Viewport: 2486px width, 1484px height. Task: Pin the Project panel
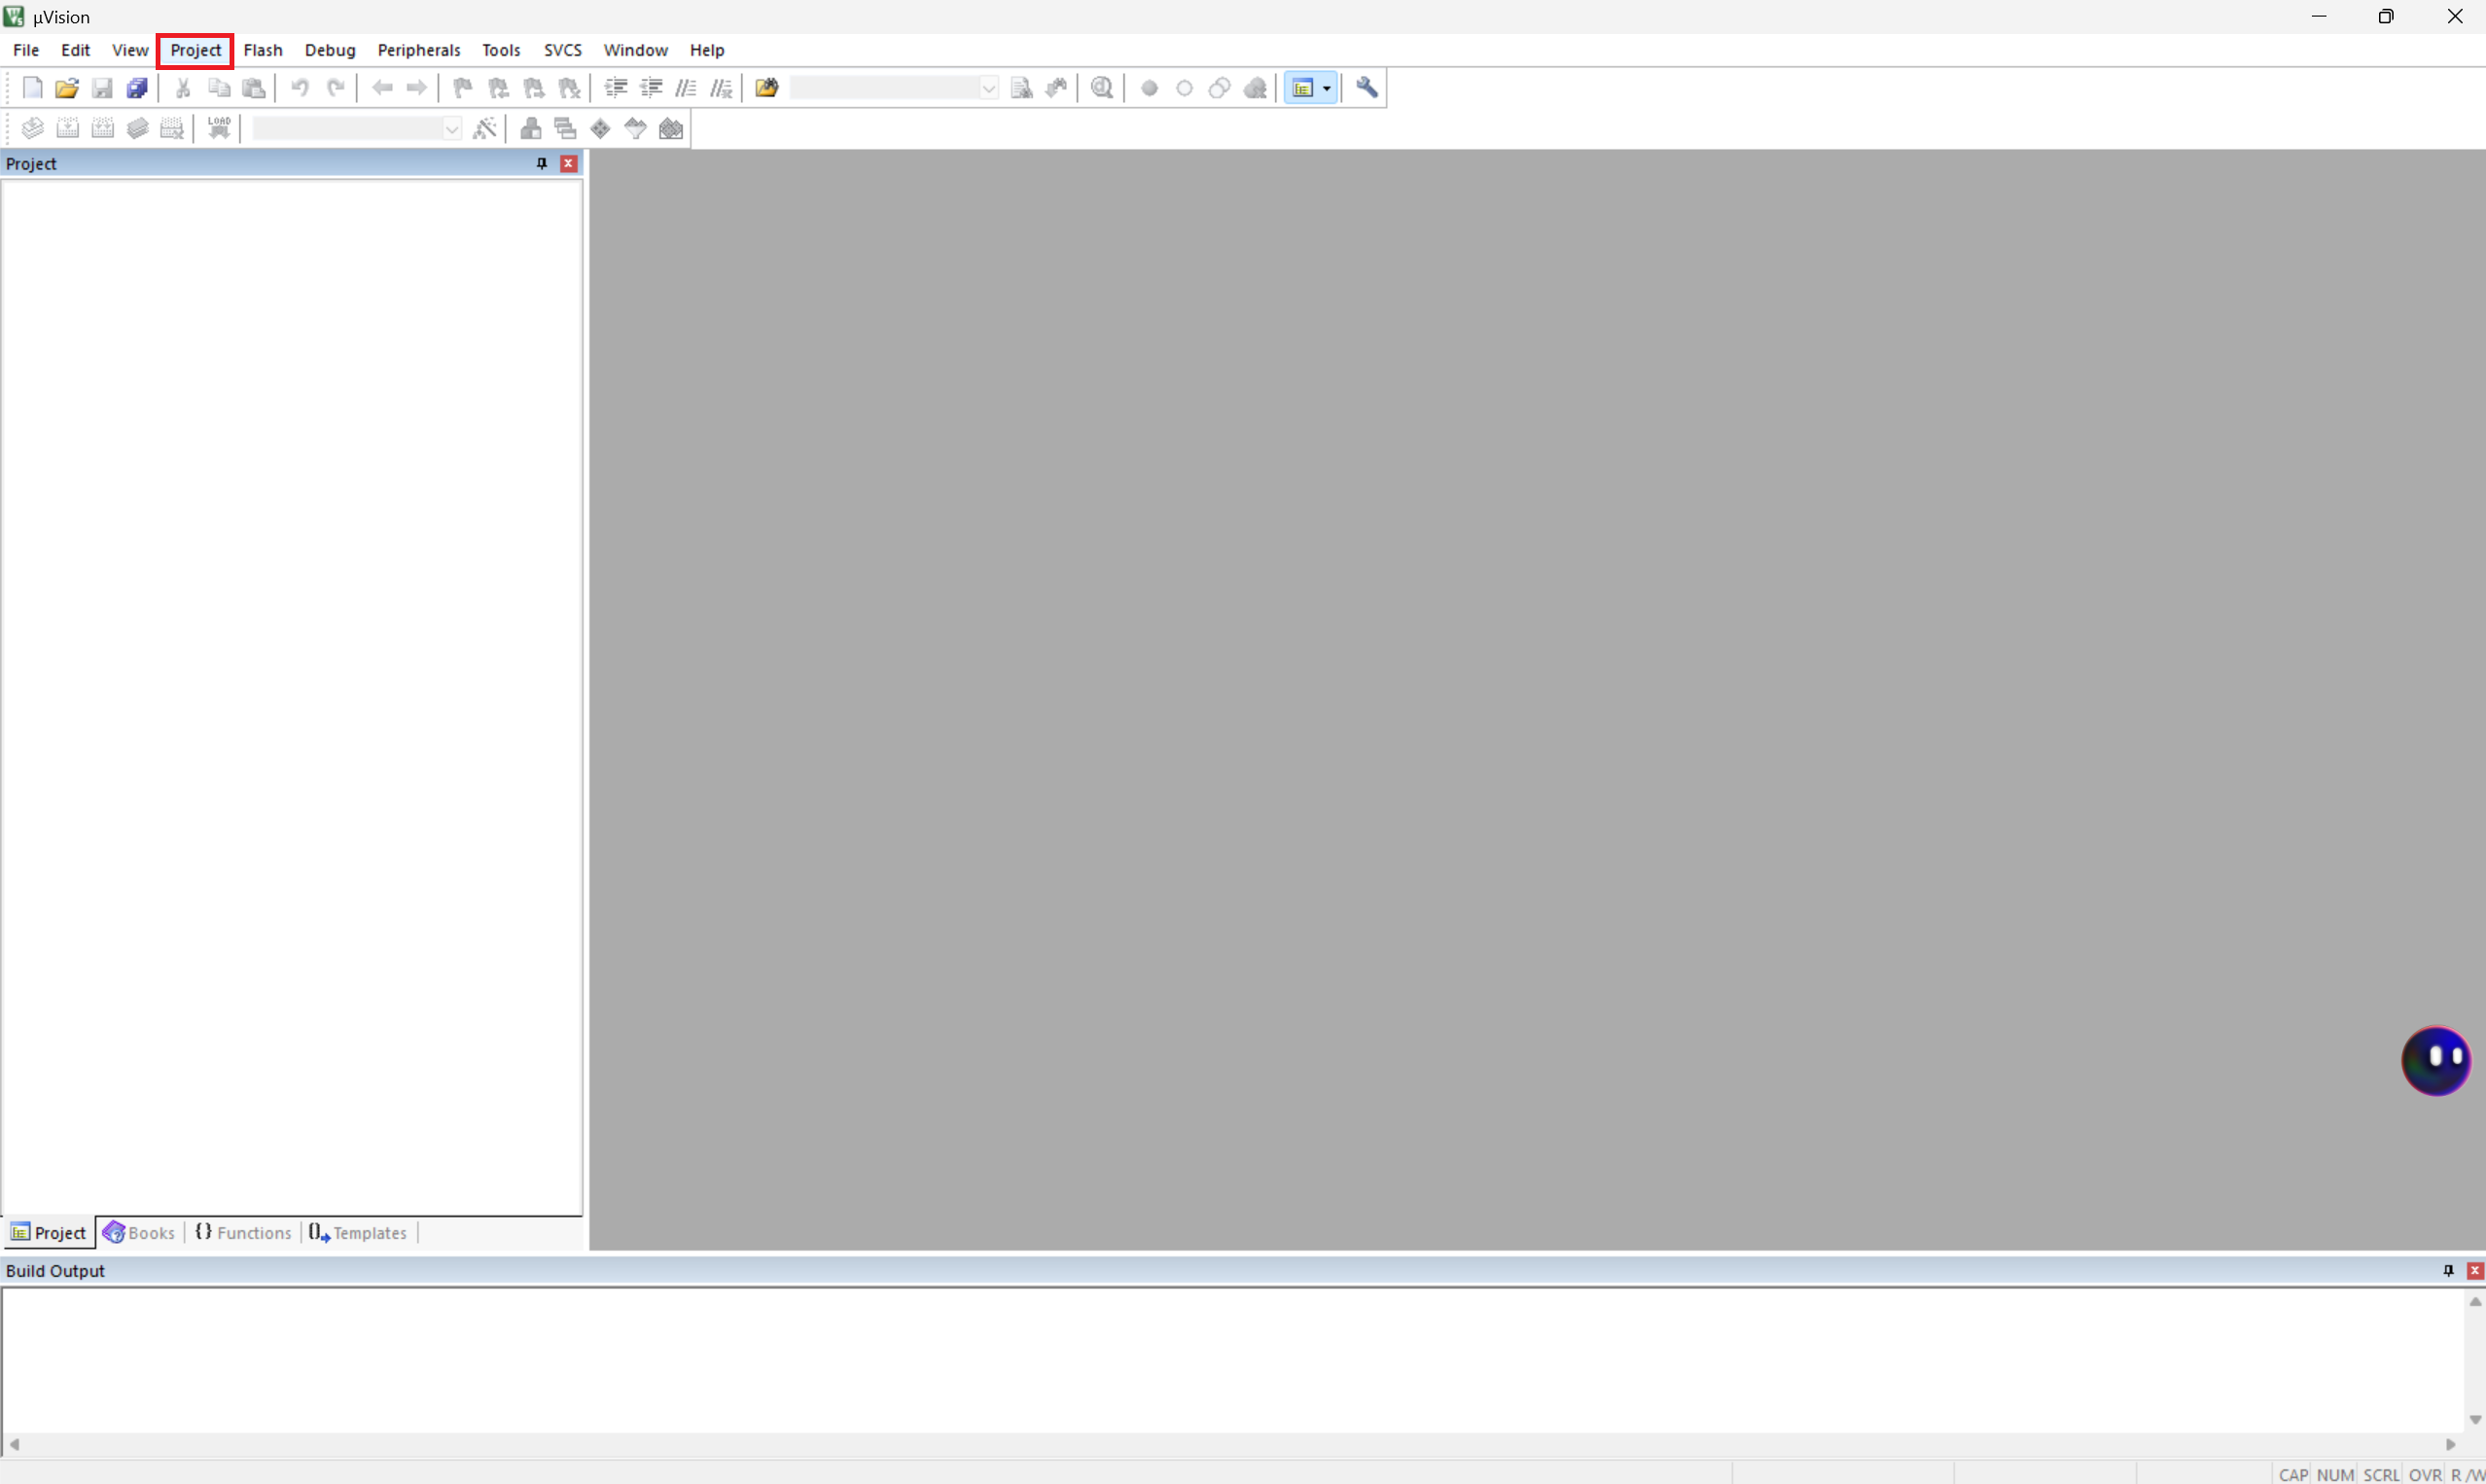(x=542, y=163)
